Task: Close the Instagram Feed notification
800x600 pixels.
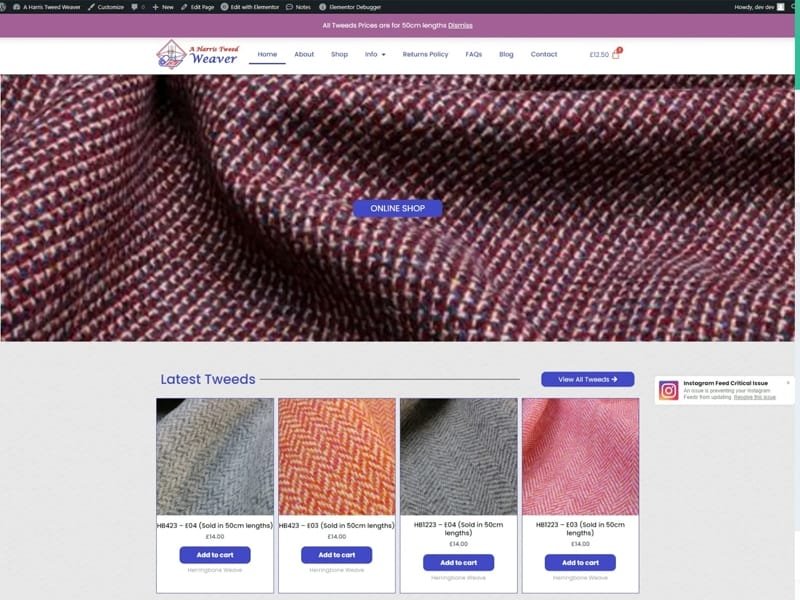Action: click(788, 382)
